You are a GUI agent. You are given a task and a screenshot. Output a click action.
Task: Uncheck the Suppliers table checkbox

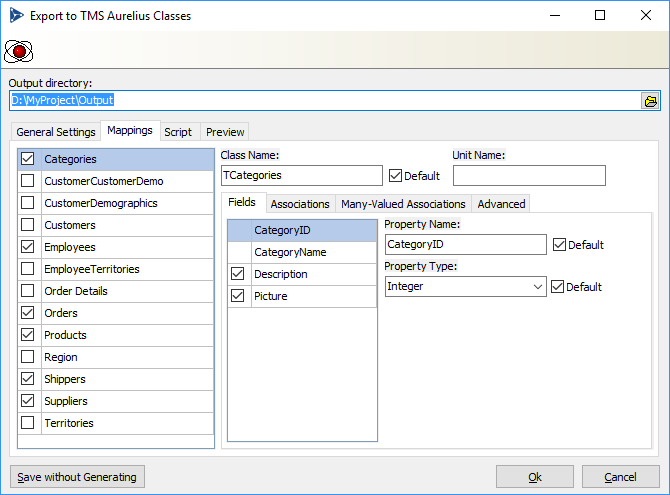(28, 401)
